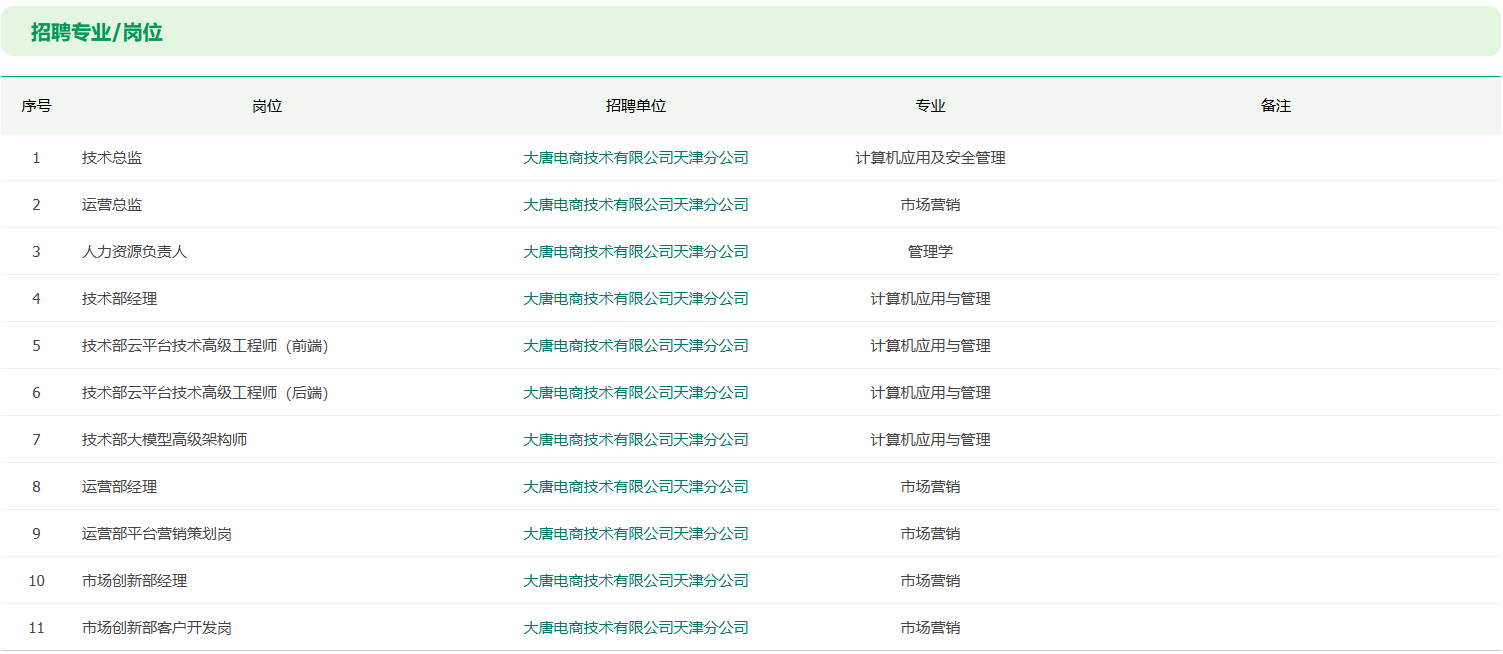
Task: Select the 运营部平台营销策划岗 cell
Action: coord(157,534)
